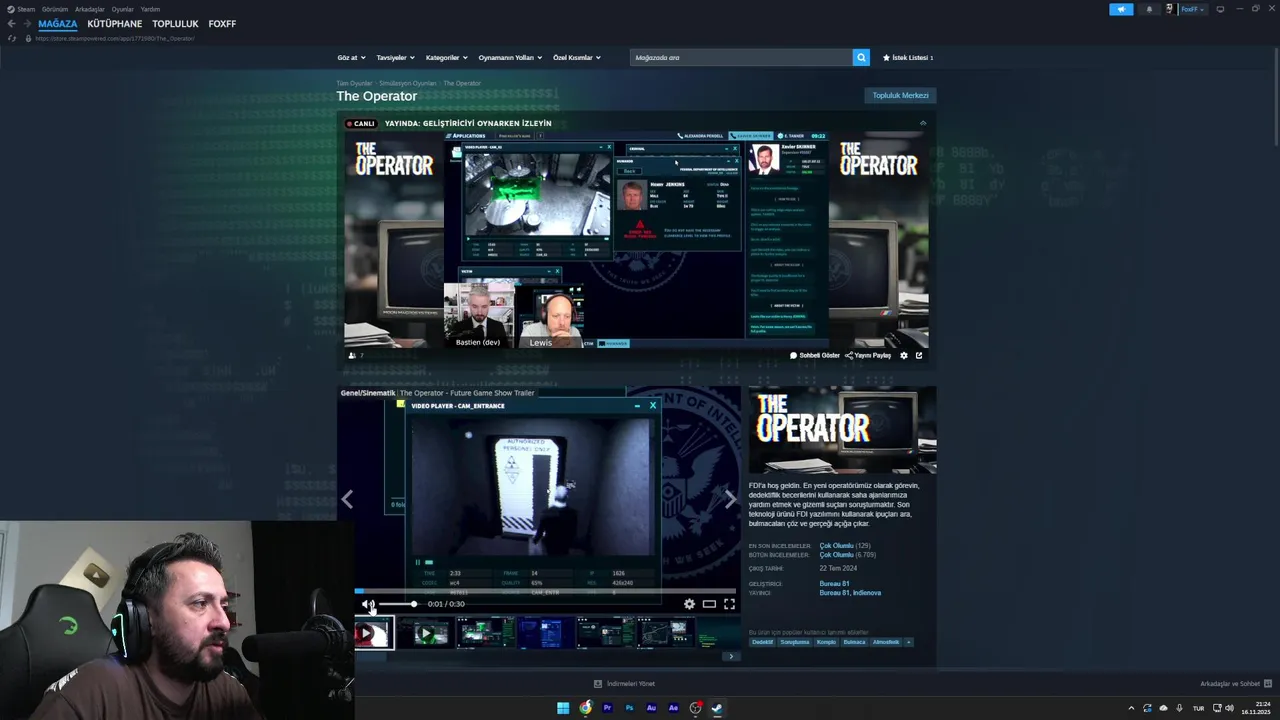Open the FoxFF account dropdown
The image size is (1280, 720).
click(x=1192, y=9)
